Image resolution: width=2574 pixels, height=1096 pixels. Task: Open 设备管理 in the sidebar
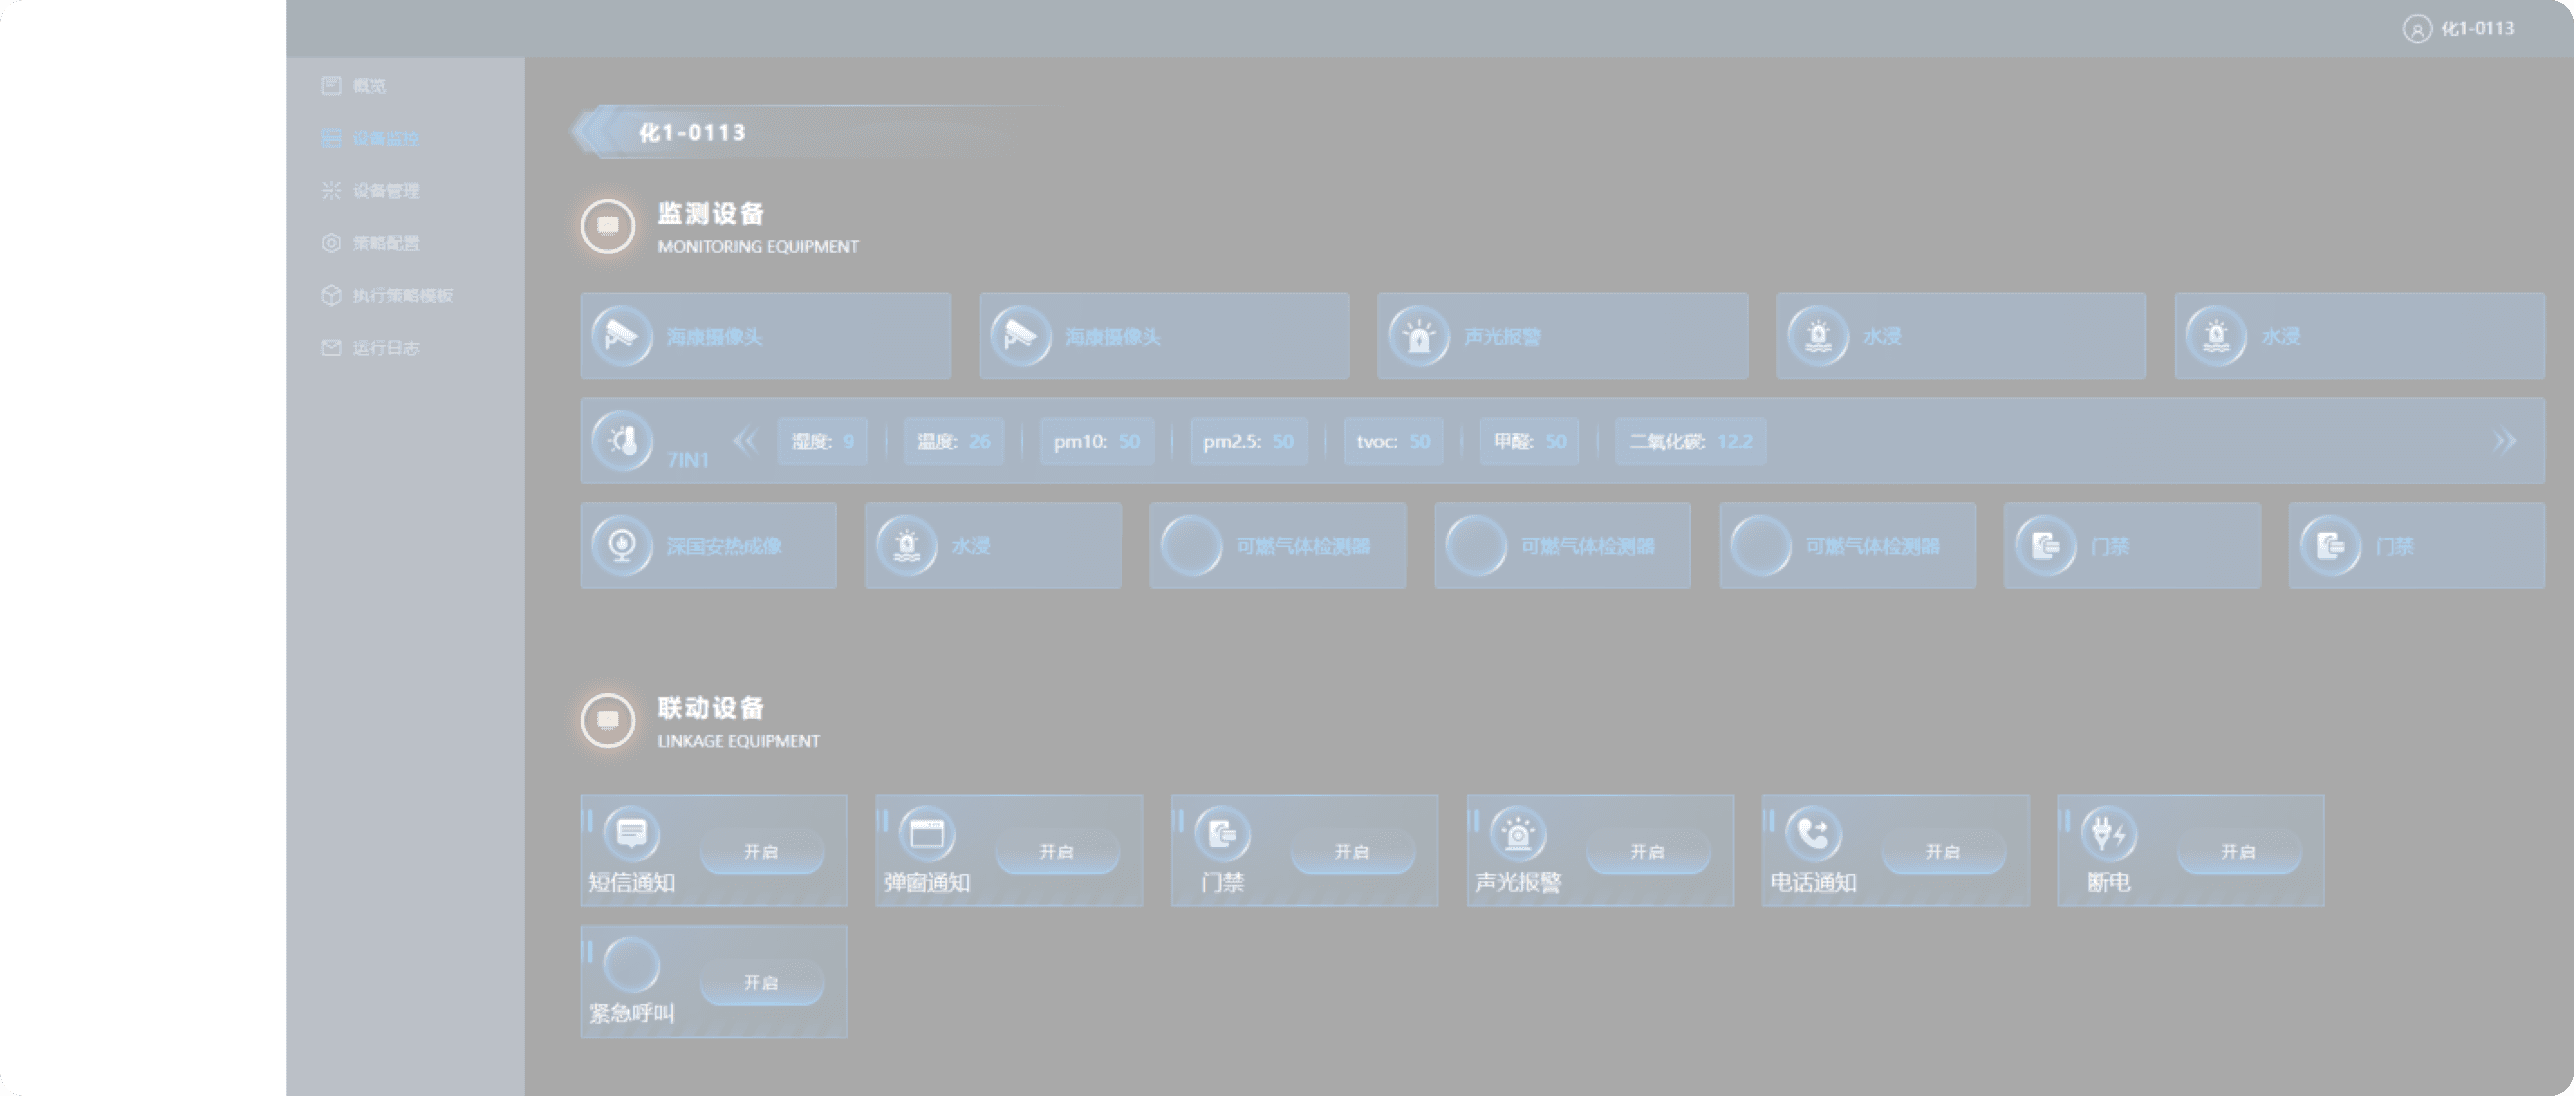coord(385,190)
